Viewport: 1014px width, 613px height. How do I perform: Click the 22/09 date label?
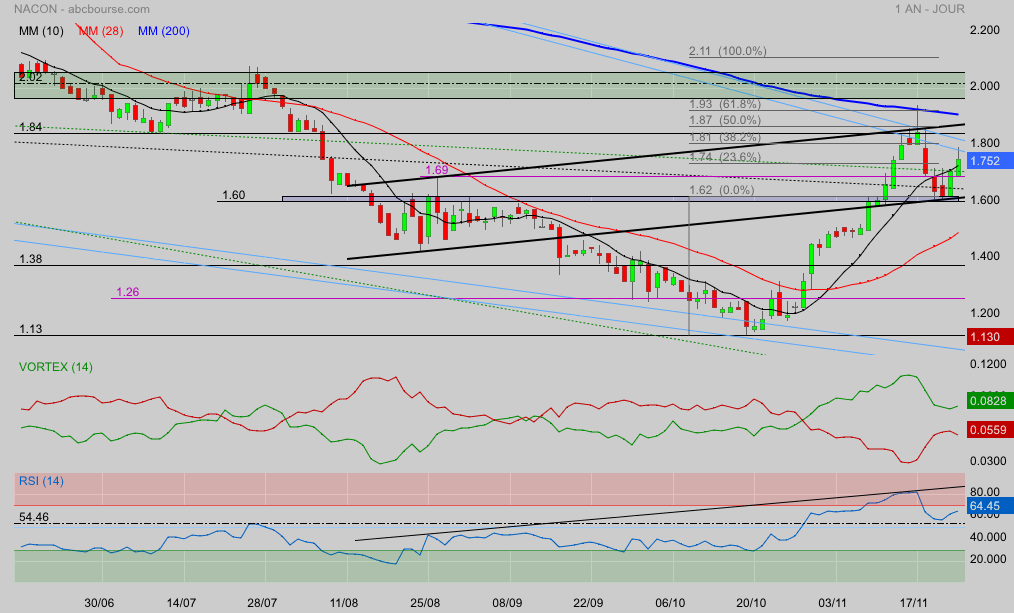point(588,603)
